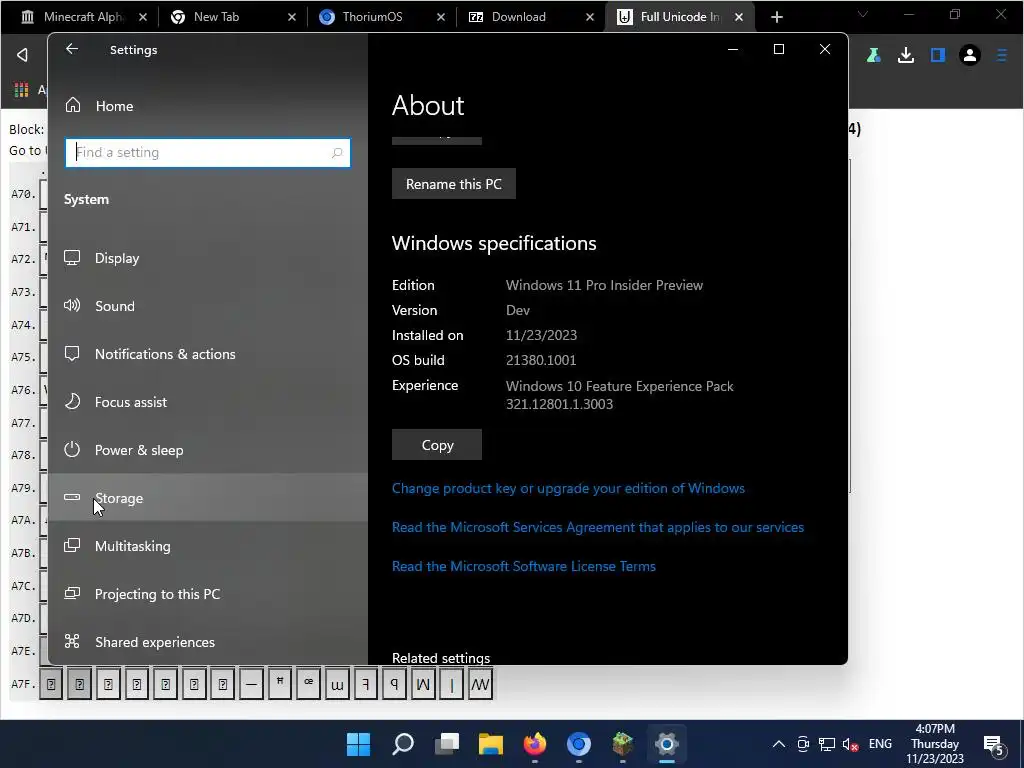
Task: Focus the Find a setting search box
Action: [x=207, y=153]
